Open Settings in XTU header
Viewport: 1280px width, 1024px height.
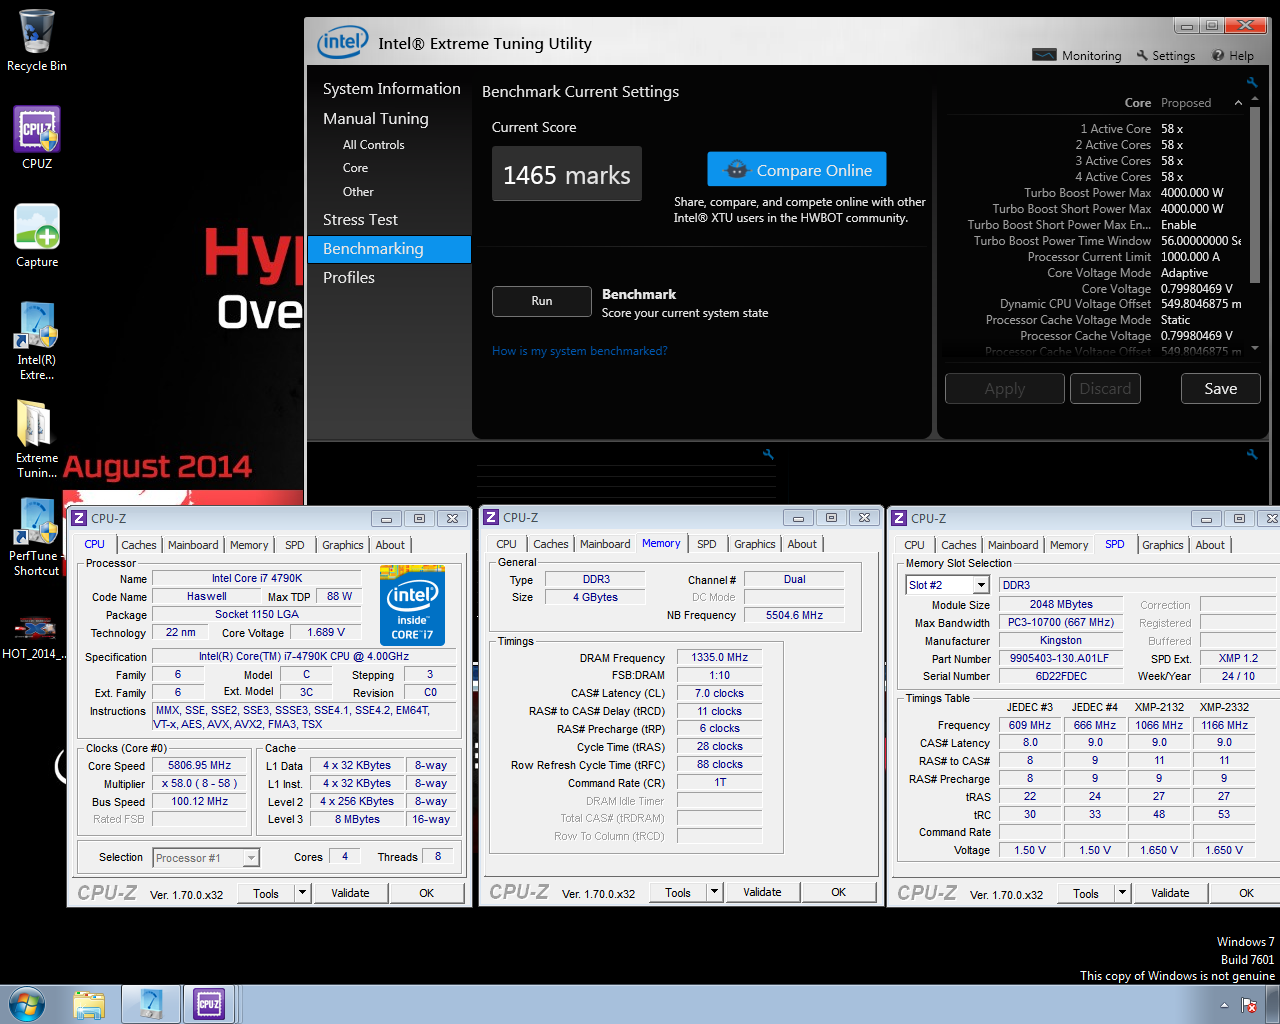(x=1166, y=56)
